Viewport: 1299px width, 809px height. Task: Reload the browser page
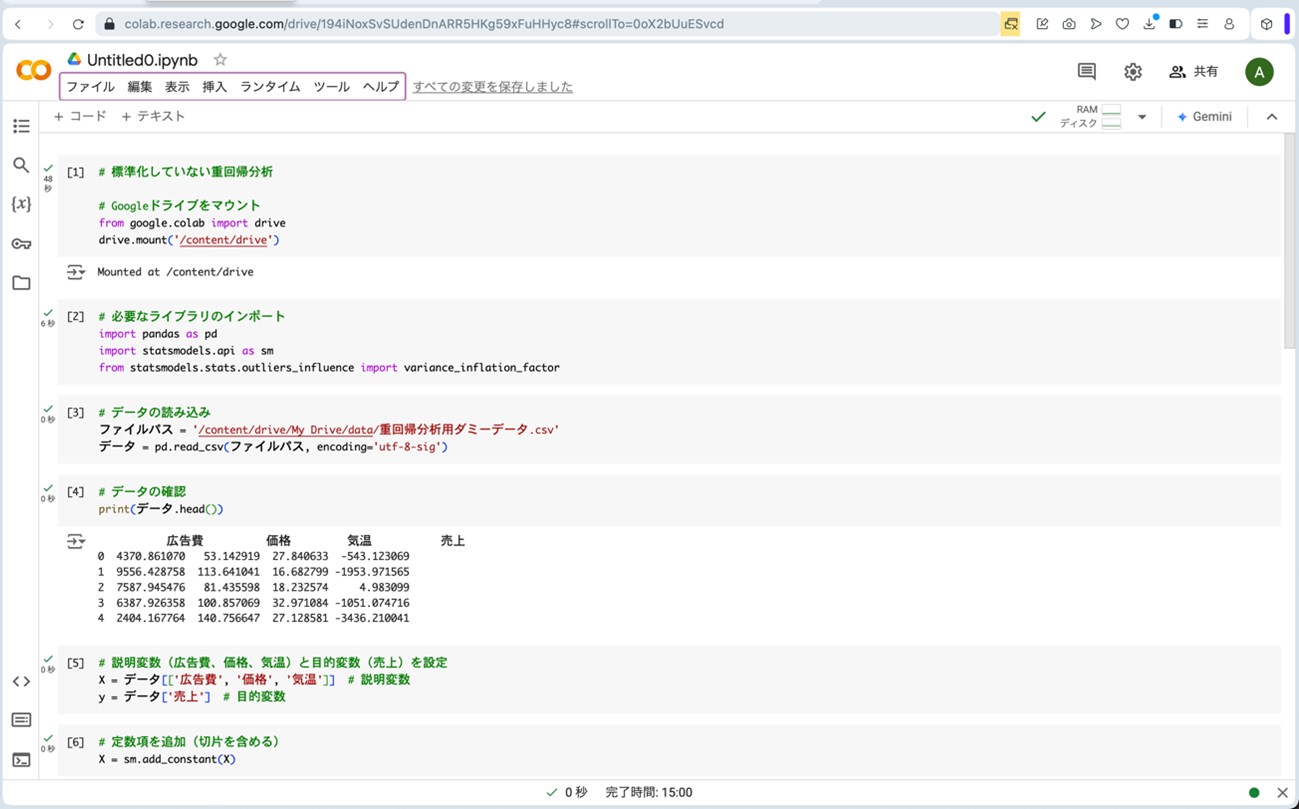78,24
